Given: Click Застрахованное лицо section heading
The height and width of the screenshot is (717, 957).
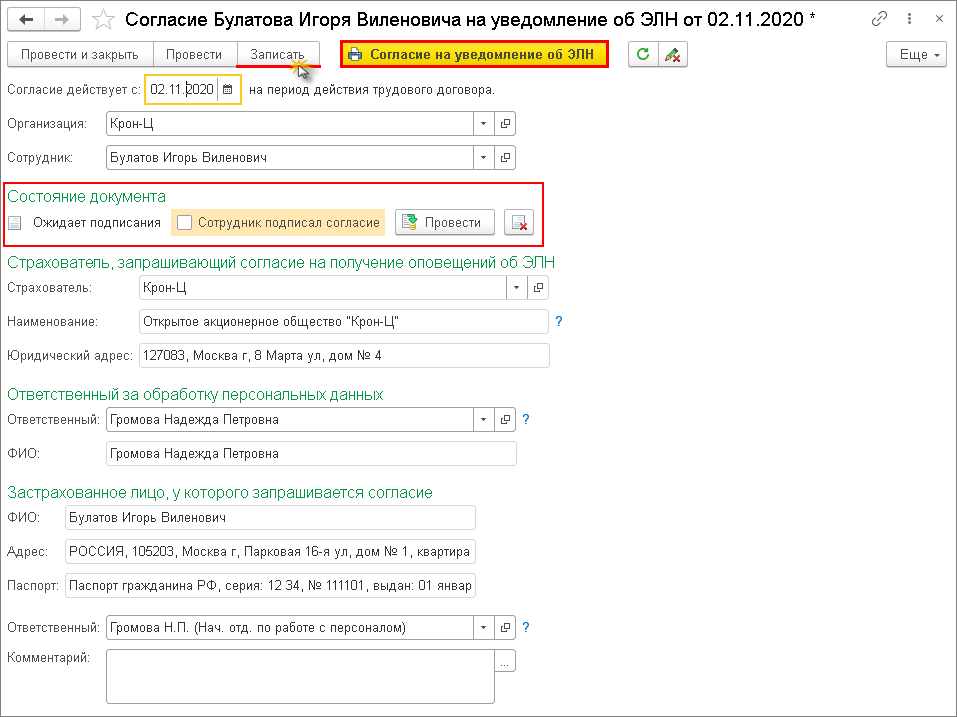Looking at the screenshot, I should (x=220, y=492).
